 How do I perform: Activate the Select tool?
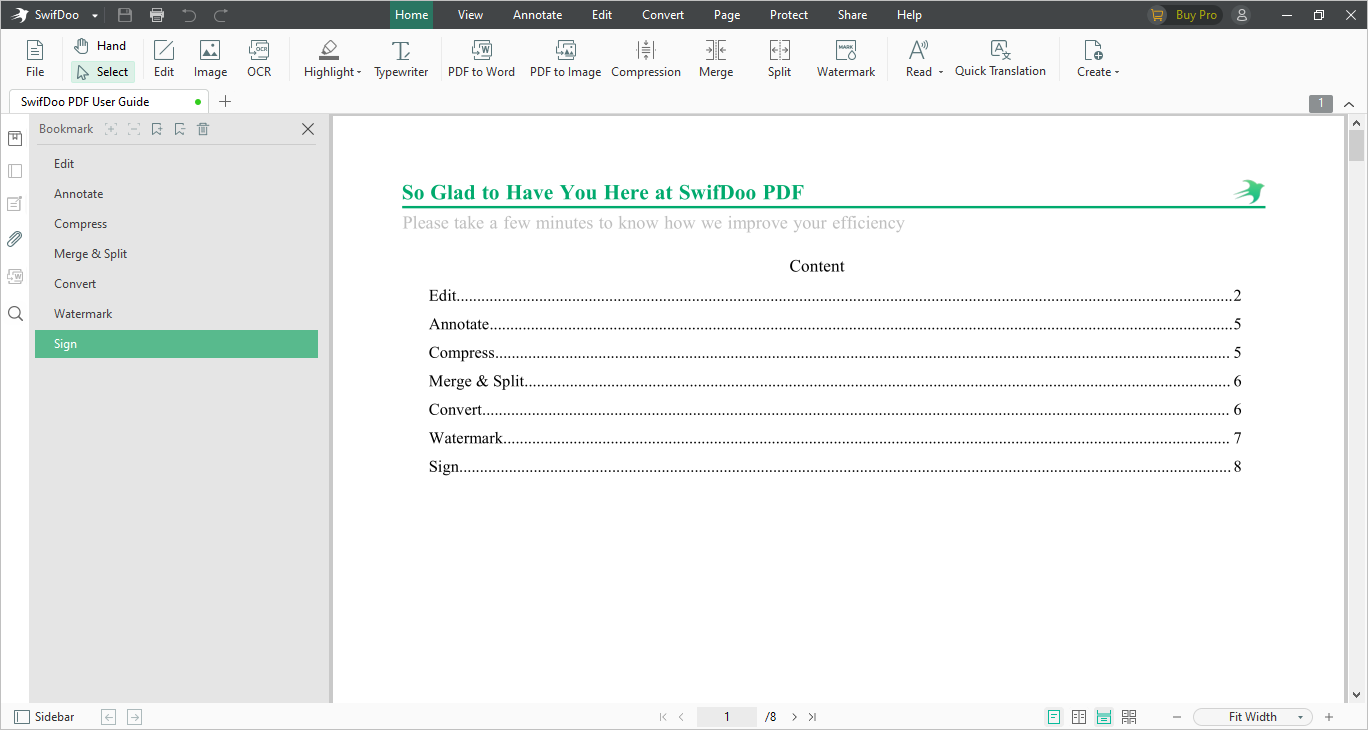pyautogui.click(x=102, y=72)
